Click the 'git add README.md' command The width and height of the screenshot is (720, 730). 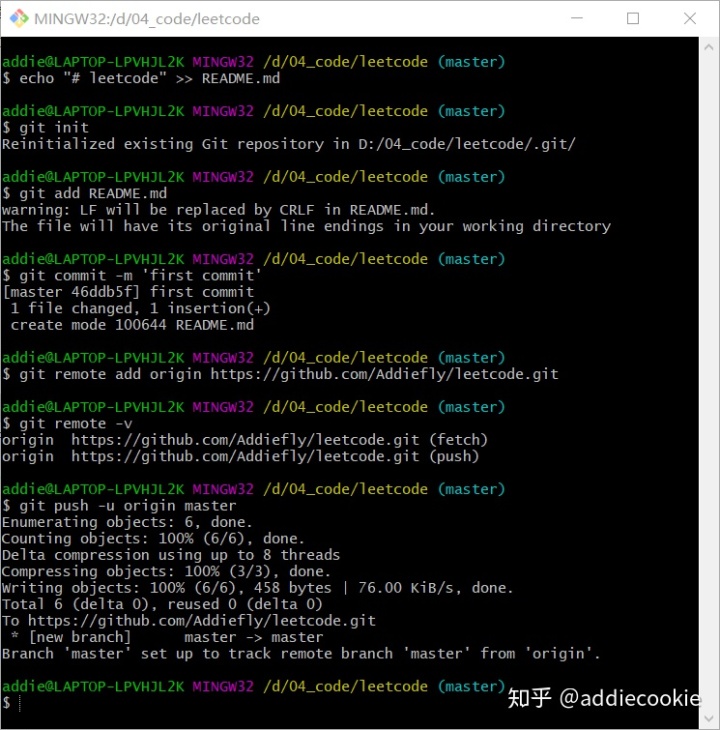click(x=85, y=193)
